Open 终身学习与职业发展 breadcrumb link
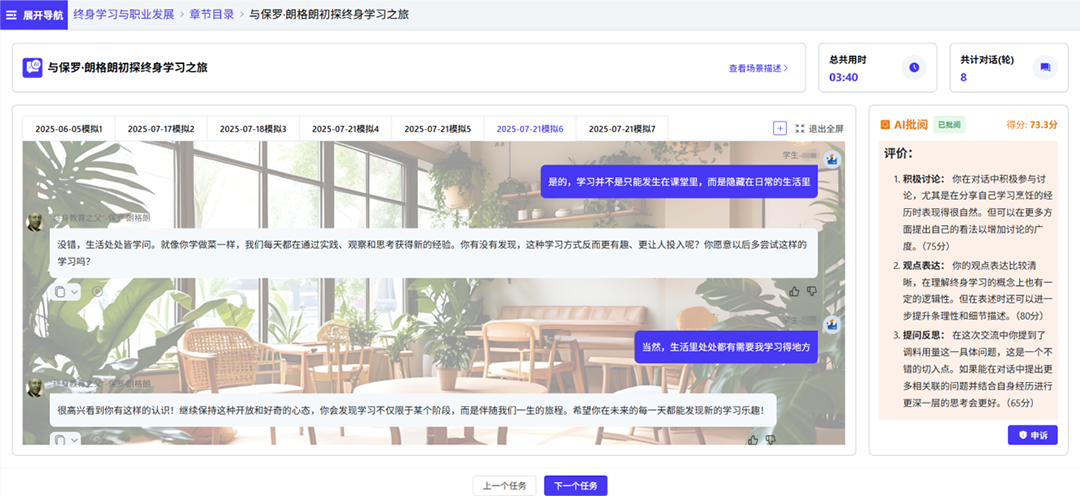1080x496 pixels. pyautogui.click(x=124, y=14)
